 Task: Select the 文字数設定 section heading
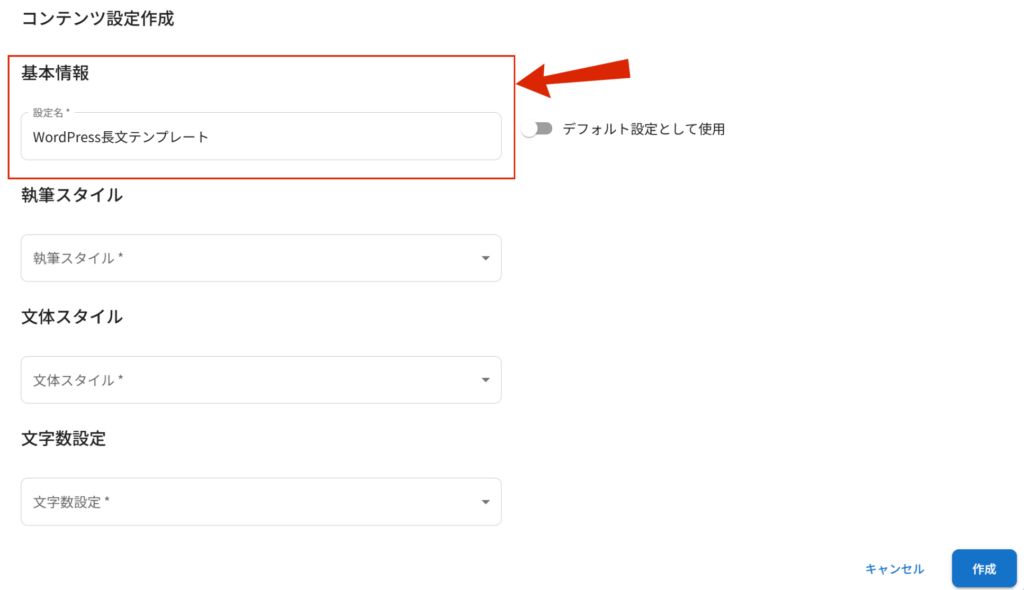tap(63, 438)
